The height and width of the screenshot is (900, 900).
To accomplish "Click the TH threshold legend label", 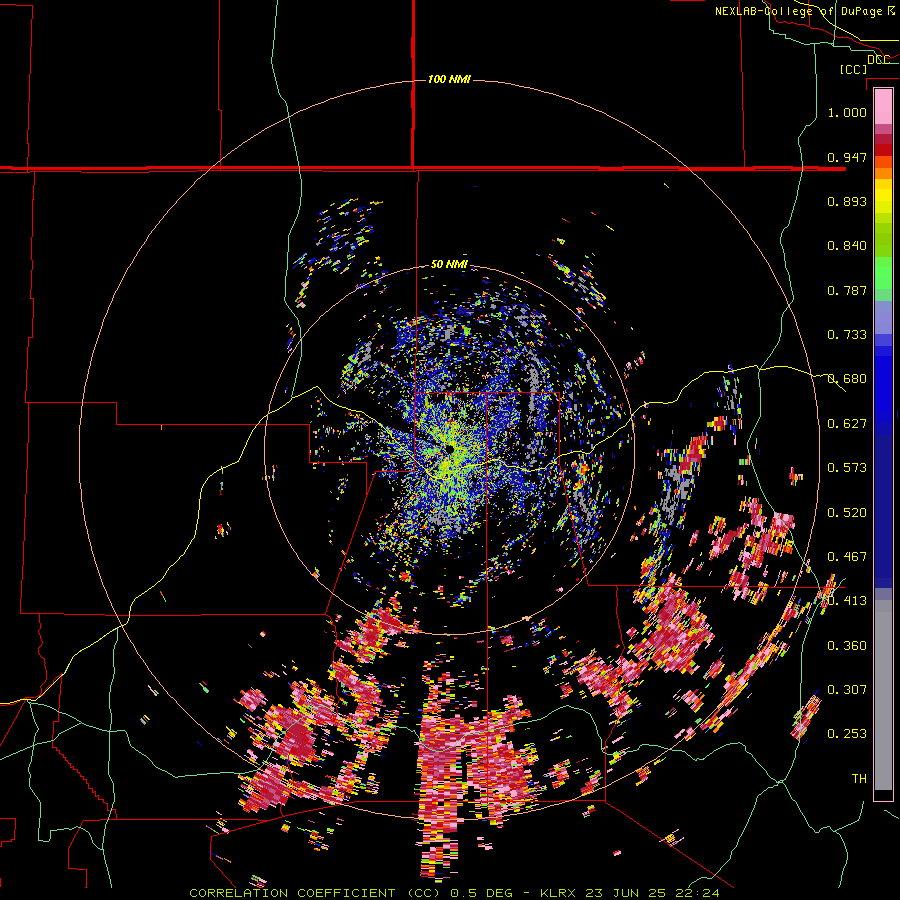I will pyautogui.click(x=859, y=779).
